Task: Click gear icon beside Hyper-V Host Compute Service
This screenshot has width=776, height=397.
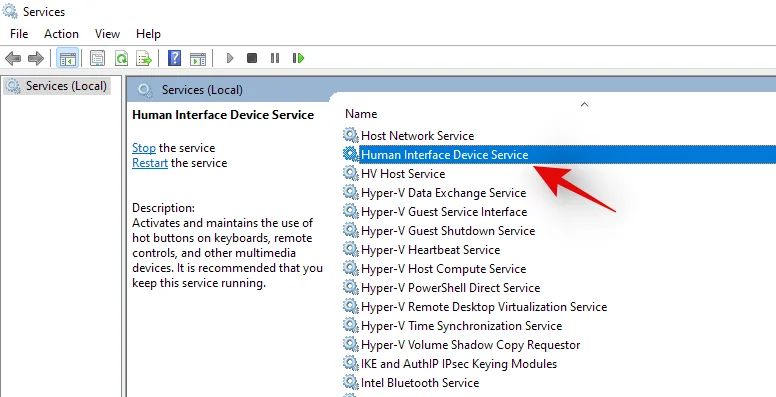Action: pyautogui.click(x=350, y=268)
